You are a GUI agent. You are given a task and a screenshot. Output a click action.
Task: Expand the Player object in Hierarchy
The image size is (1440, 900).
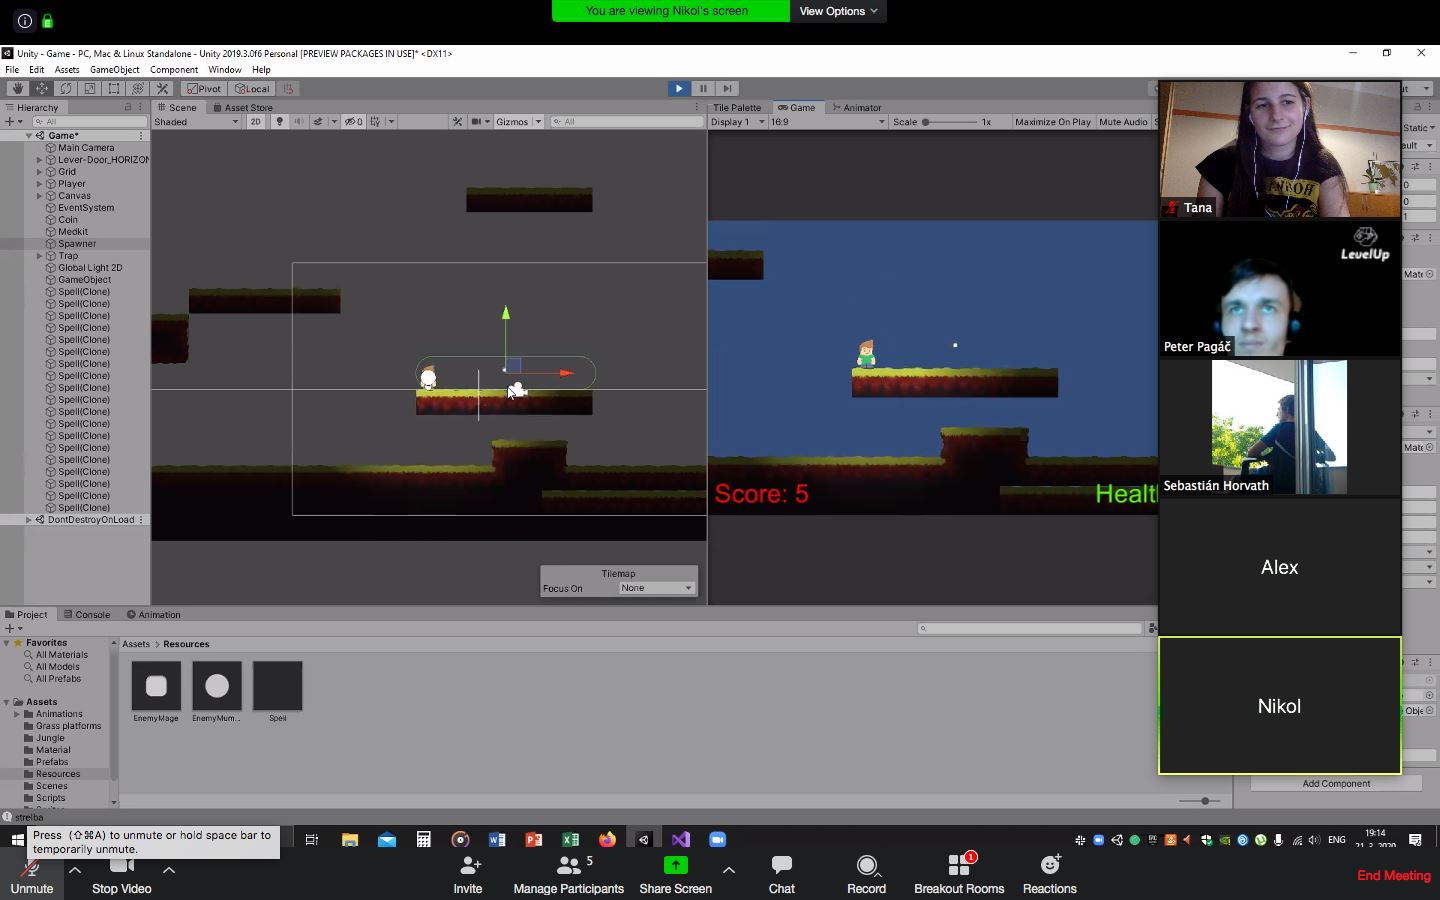39,184
